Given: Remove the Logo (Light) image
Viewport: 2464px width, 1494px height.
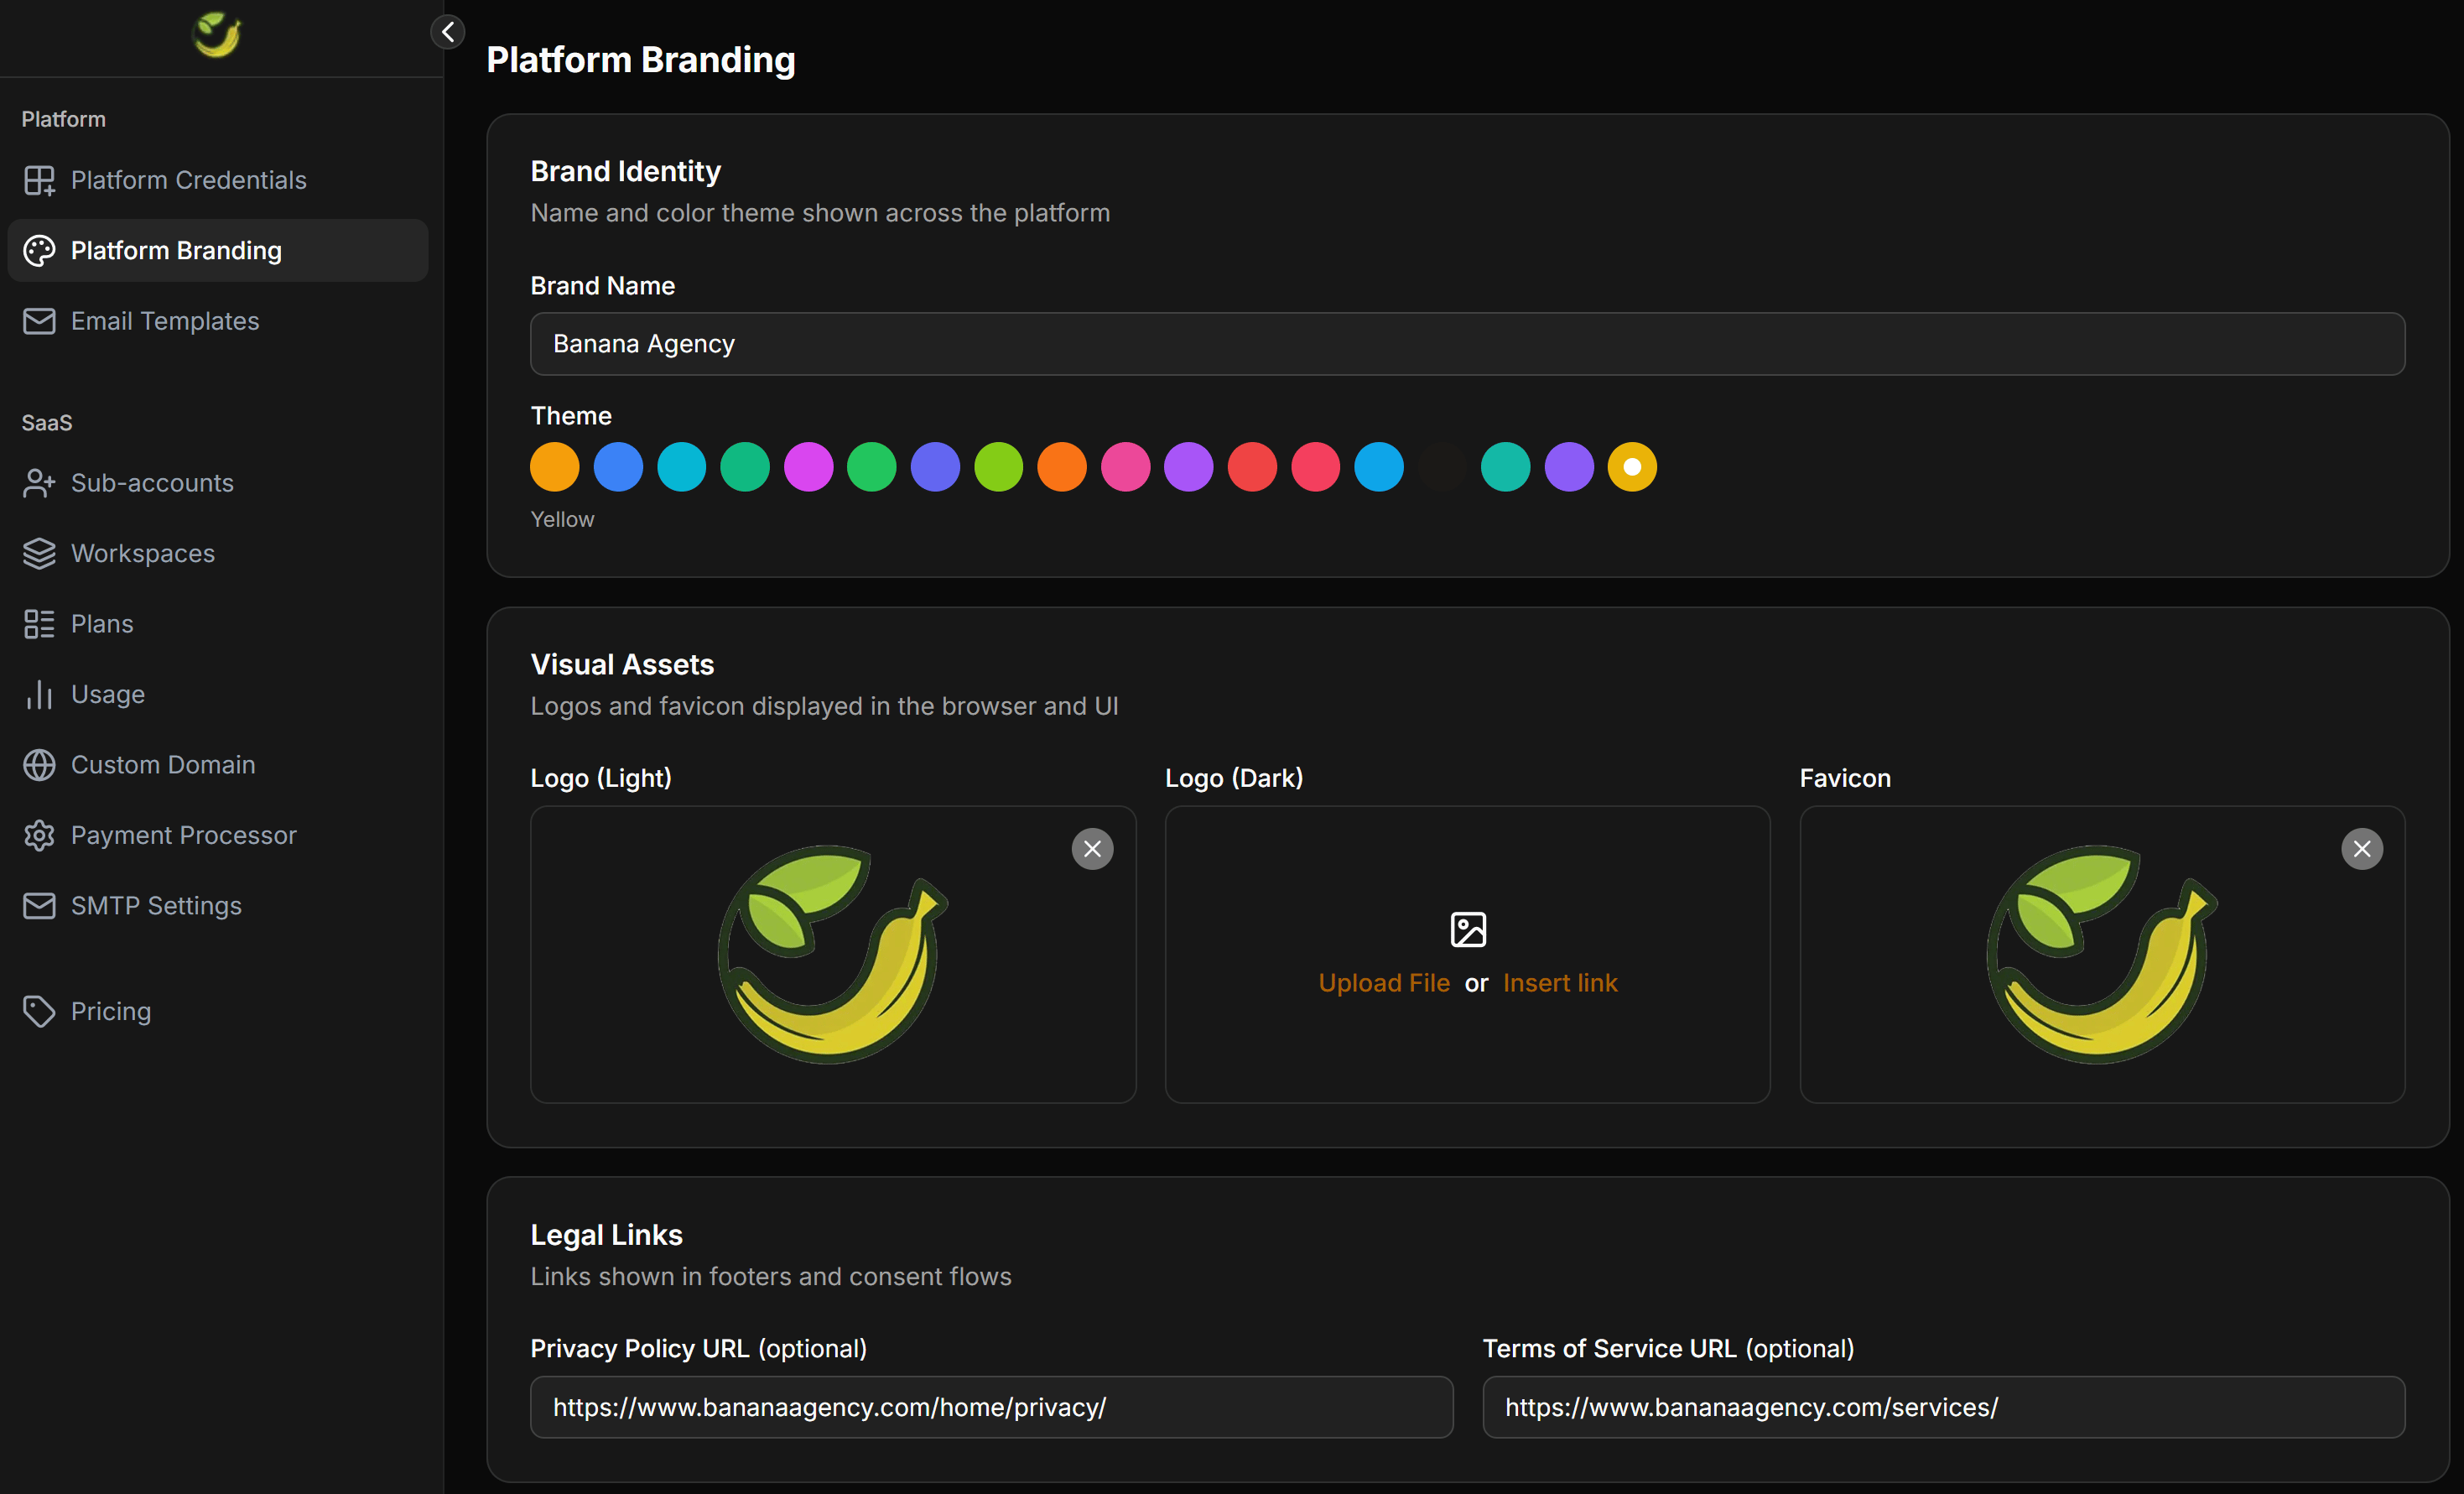Looking at the screenshot, I should [1092, 849].
